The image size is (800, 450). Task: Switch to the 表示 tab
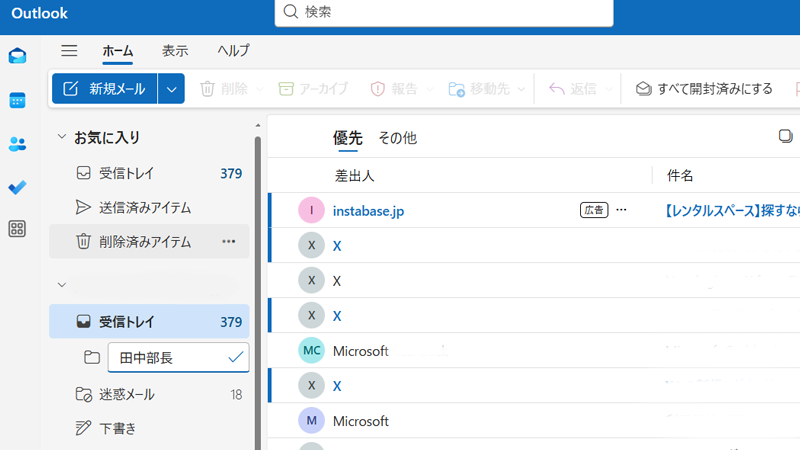tap(175, 51)
